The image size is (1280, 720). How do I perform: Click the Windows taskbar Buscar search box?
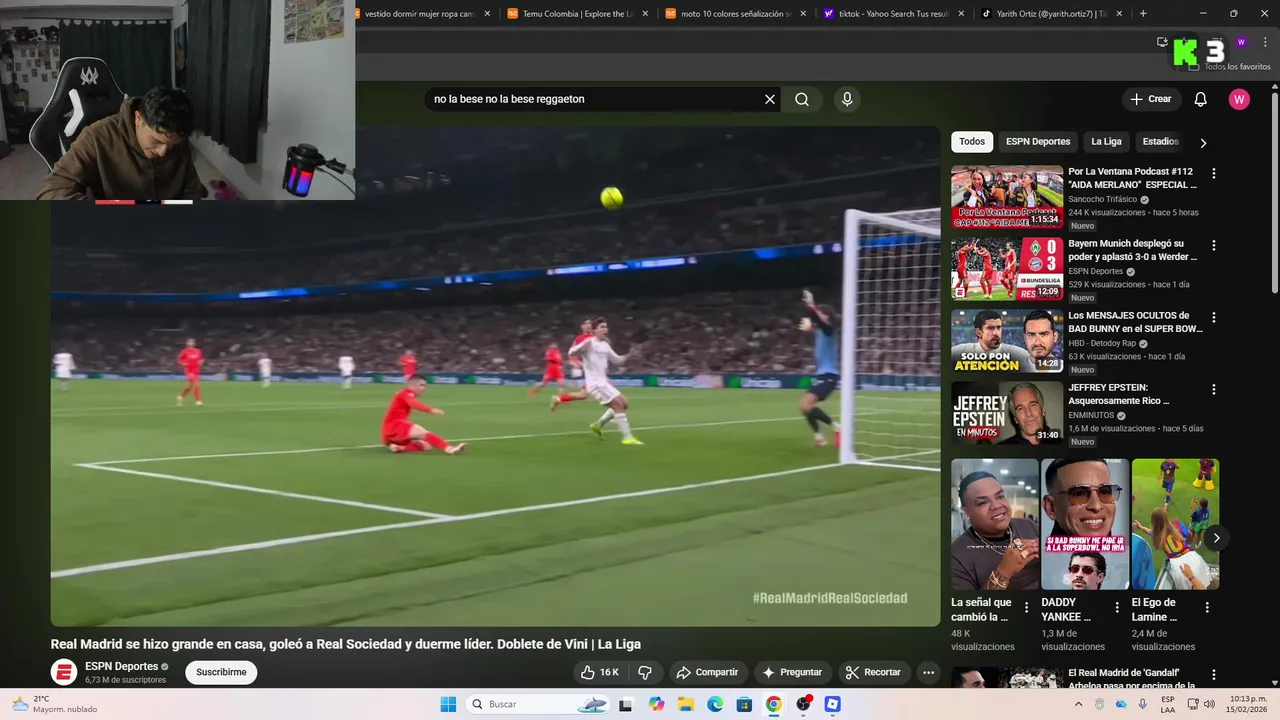click(538, 704)
